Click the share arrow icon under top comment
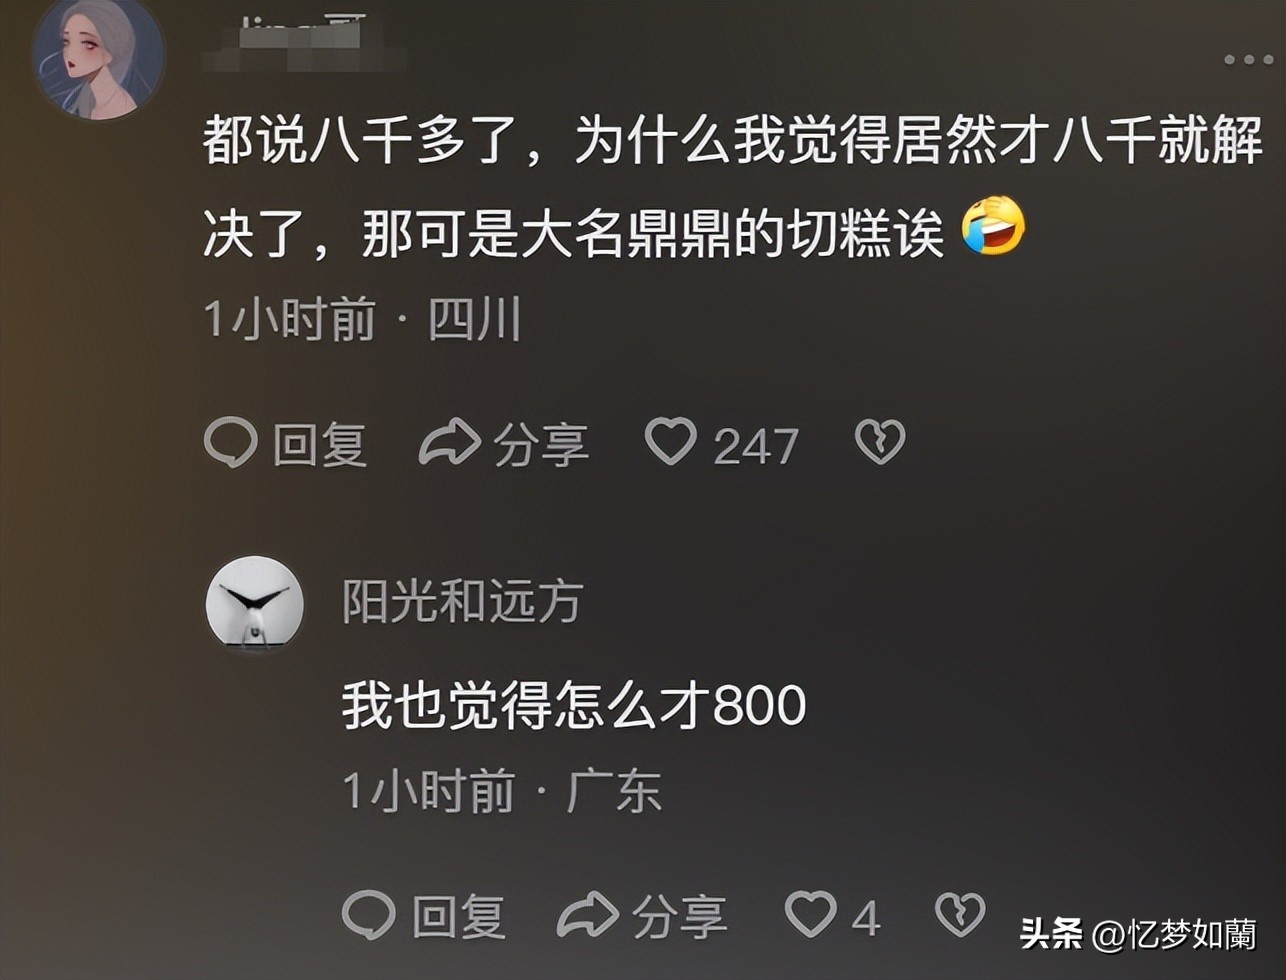Viewport: 1286px width, 980px height. pyautogui.click(x=450, y=443)
